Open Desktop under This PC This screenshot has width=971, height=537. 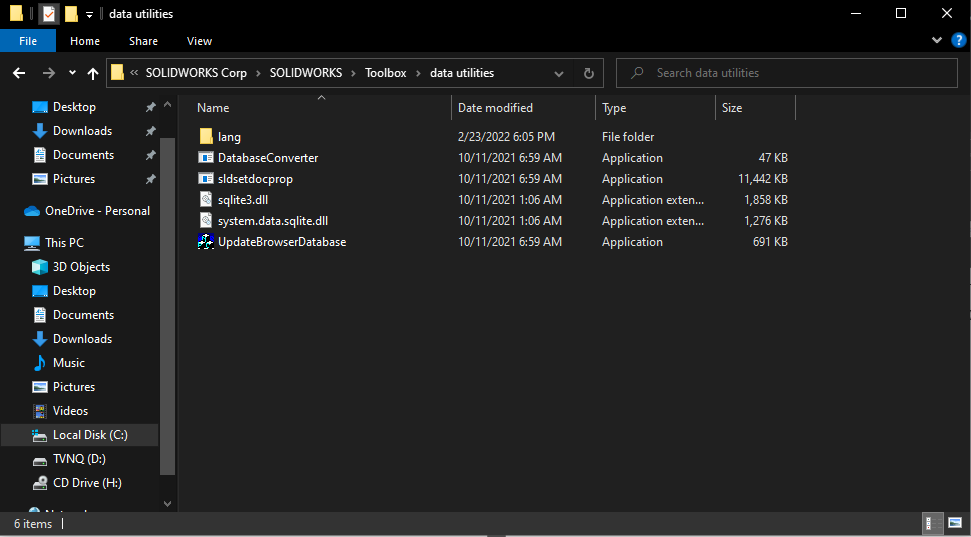74,291
